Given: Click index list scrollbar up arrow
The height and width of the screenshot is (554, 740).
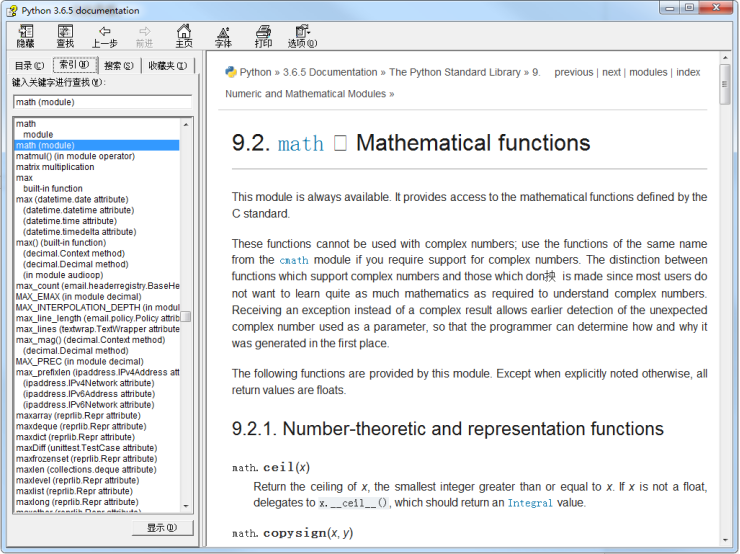Looking at the screenshot, I should coord(186,124).
